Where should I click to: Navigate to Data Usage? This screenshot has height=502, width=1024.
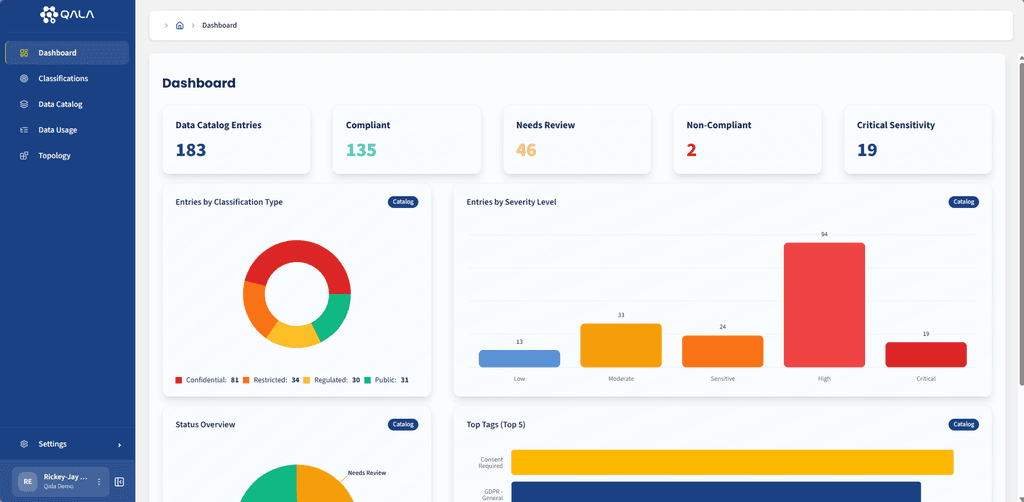tap(67, 130)
